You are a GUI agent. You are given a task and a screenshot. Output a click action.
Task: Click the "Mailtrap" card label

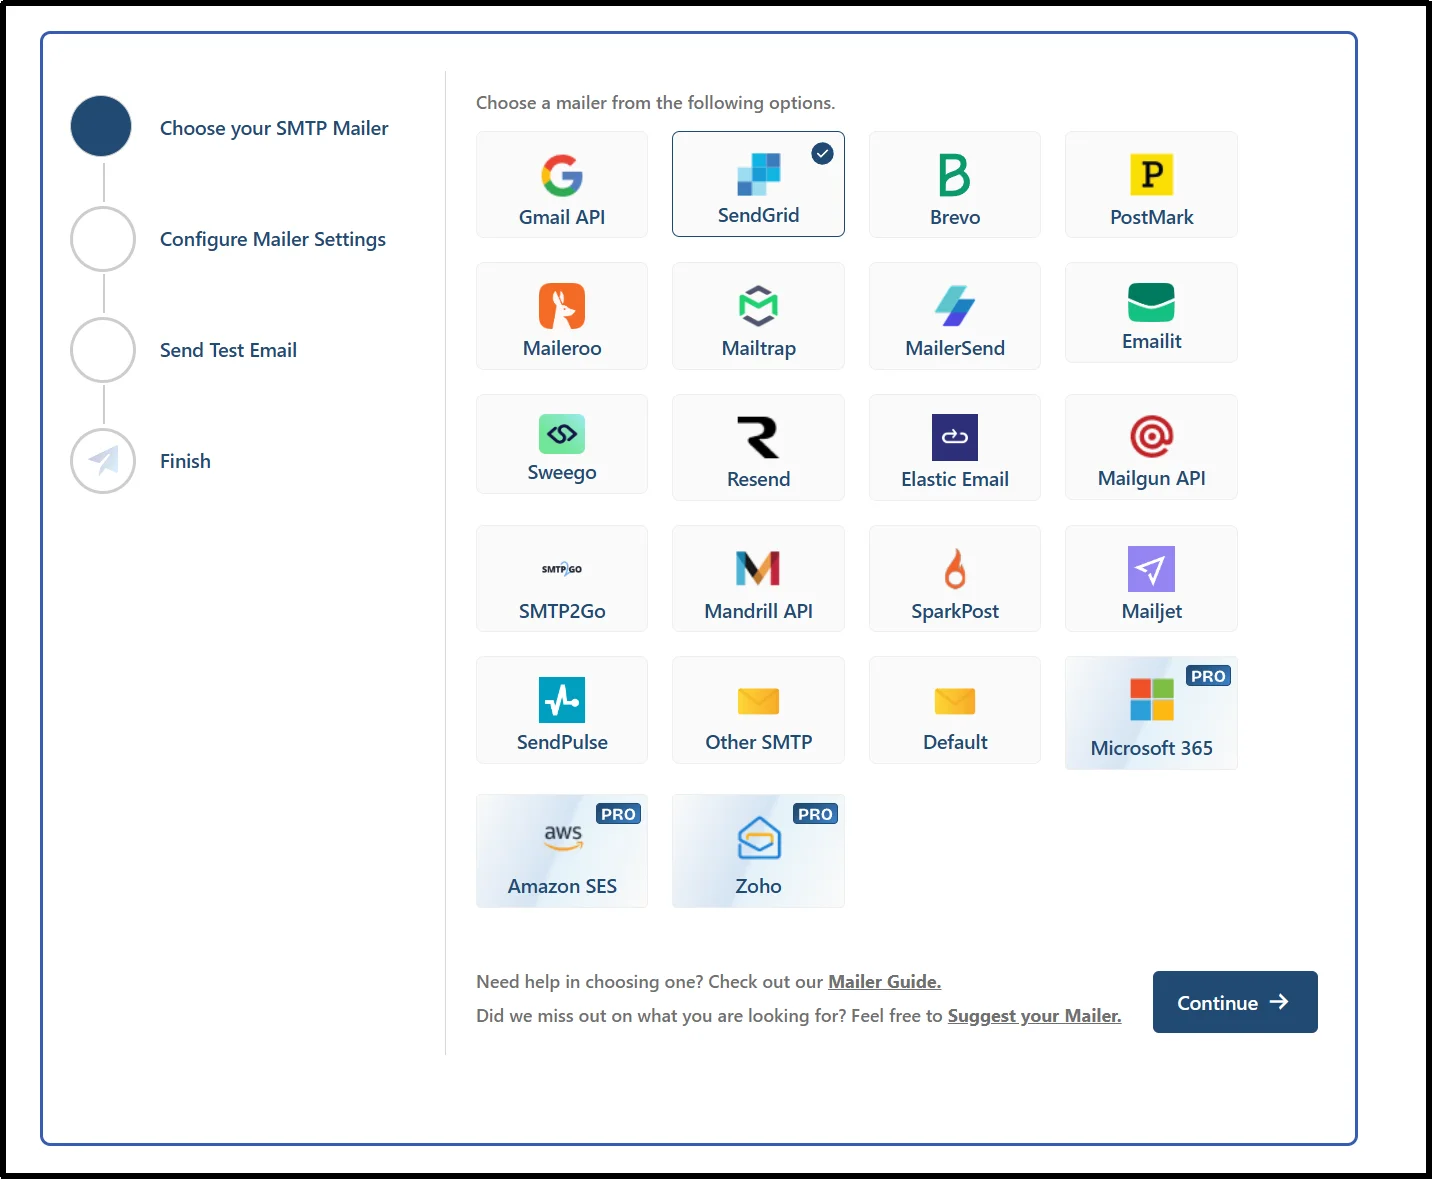pyautogui.click(x=759, y=348)
